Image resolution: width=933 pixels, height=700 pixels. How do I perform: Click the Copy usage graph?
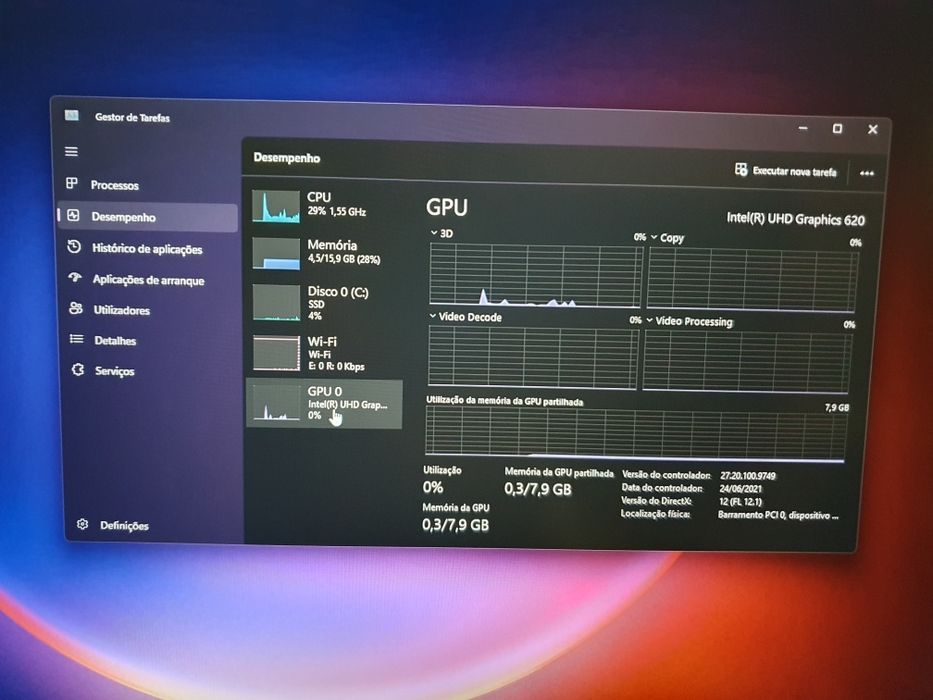click(x=752, y=280)
